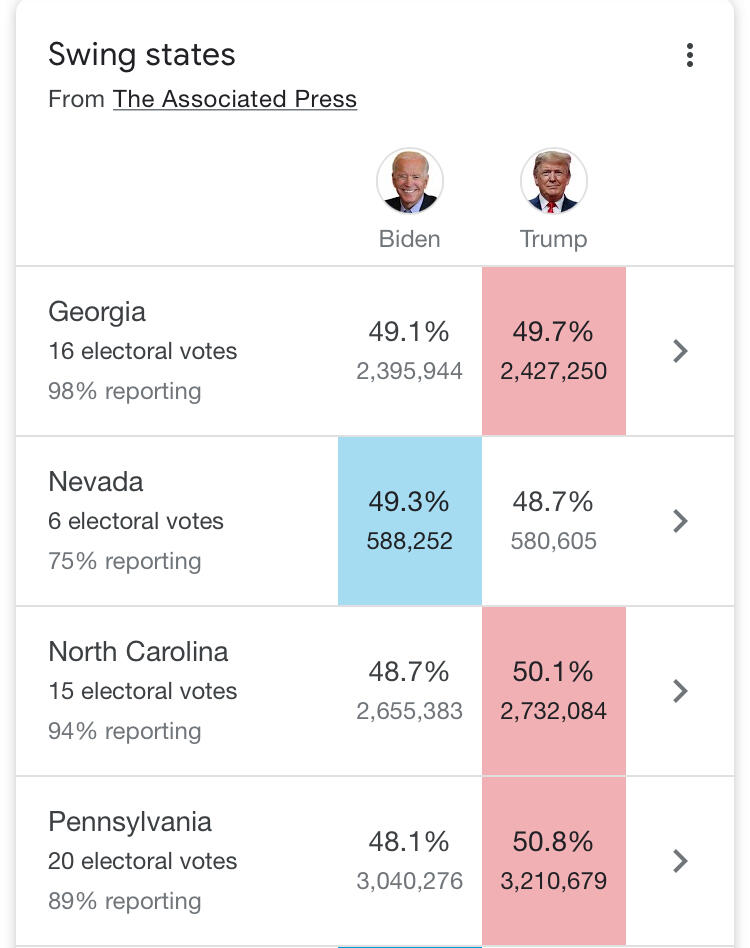
Task: Select the North Carolina state name
Action: [x=138, y=652]
